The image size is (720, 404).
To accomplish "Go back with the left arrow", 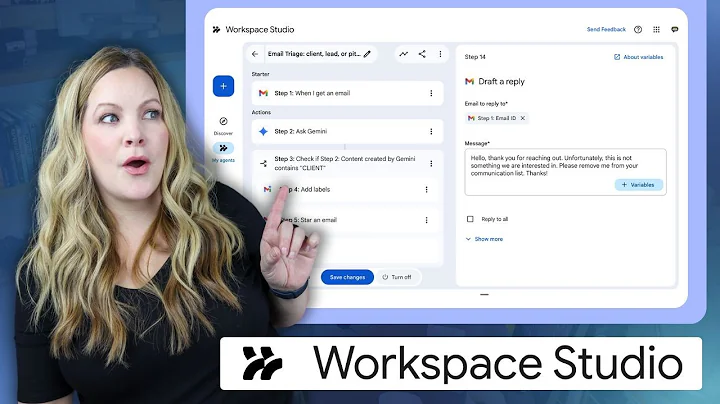I will coord(255,54).
